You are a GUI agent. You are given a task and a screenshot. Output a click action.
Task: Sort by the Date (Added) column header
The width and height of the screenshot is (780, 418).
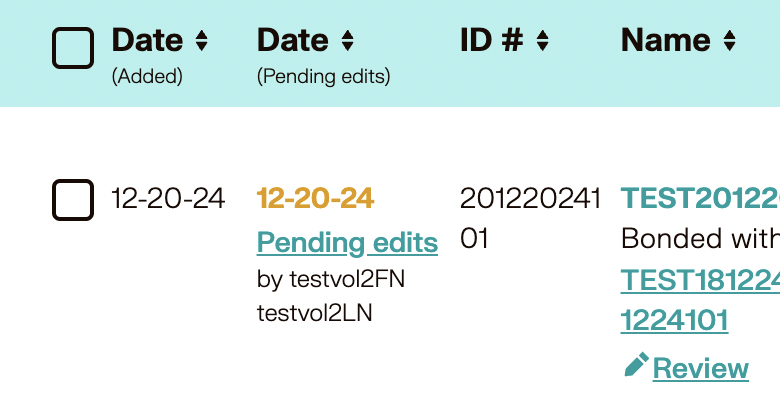point(147,40)
